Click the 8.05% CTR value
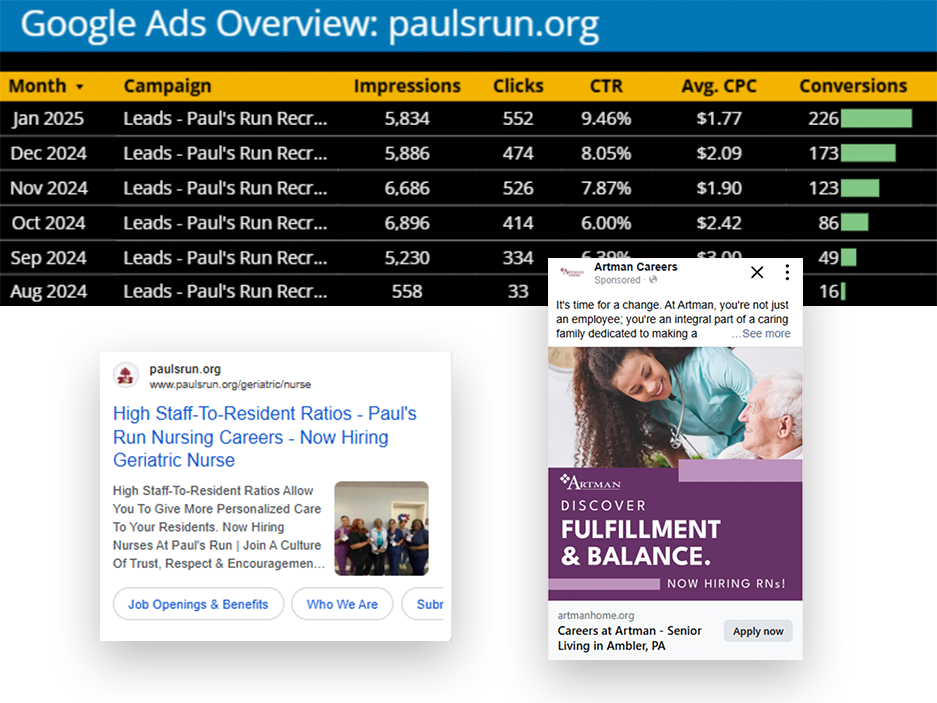Screen dimensions: 937x703 606,153
